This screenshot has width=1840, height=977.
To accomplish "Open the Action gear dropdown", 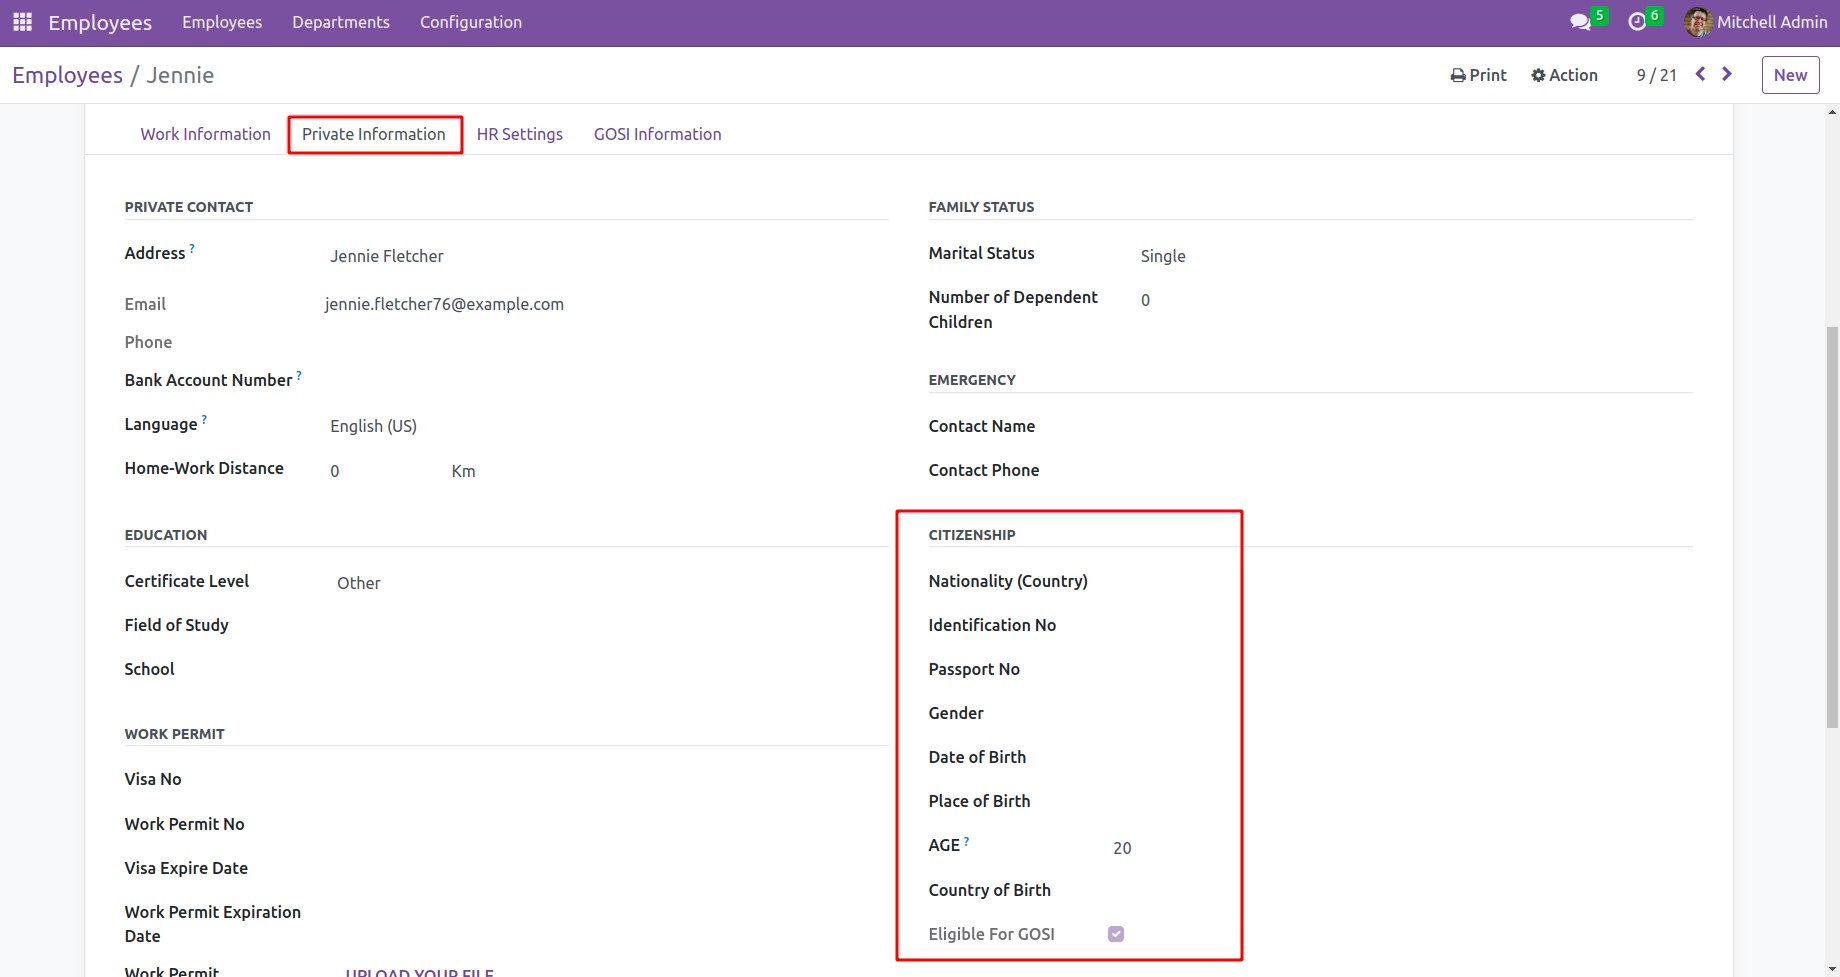I will 1564,75.
